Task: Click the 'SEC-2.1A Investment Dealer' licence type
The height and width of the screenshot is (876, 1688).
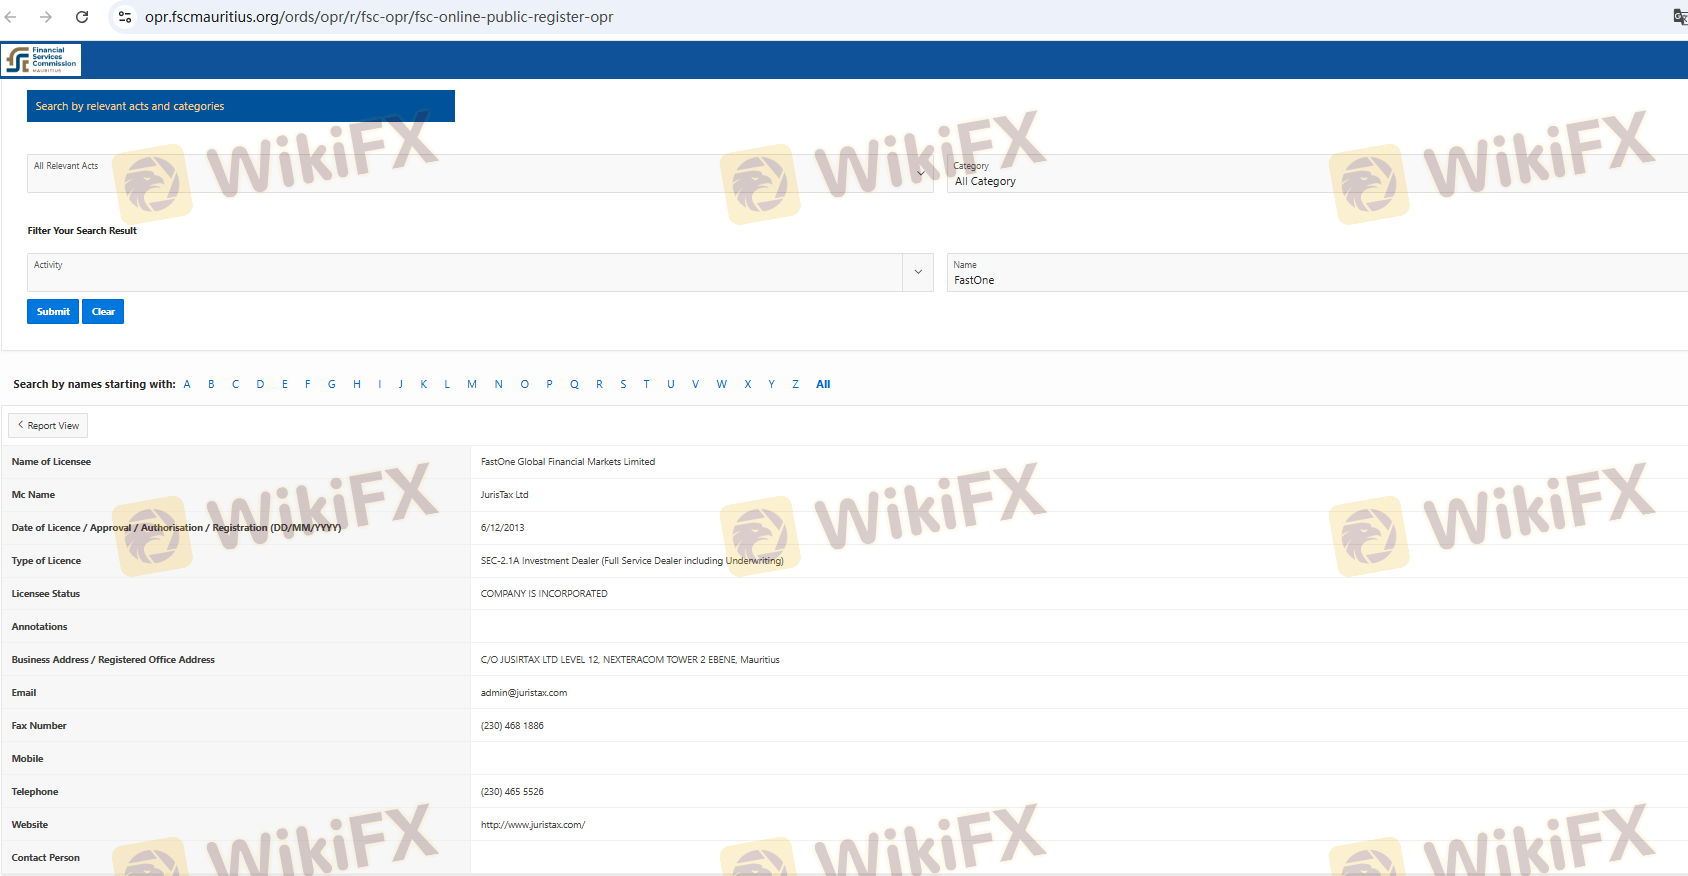Action: pos(632,561)
